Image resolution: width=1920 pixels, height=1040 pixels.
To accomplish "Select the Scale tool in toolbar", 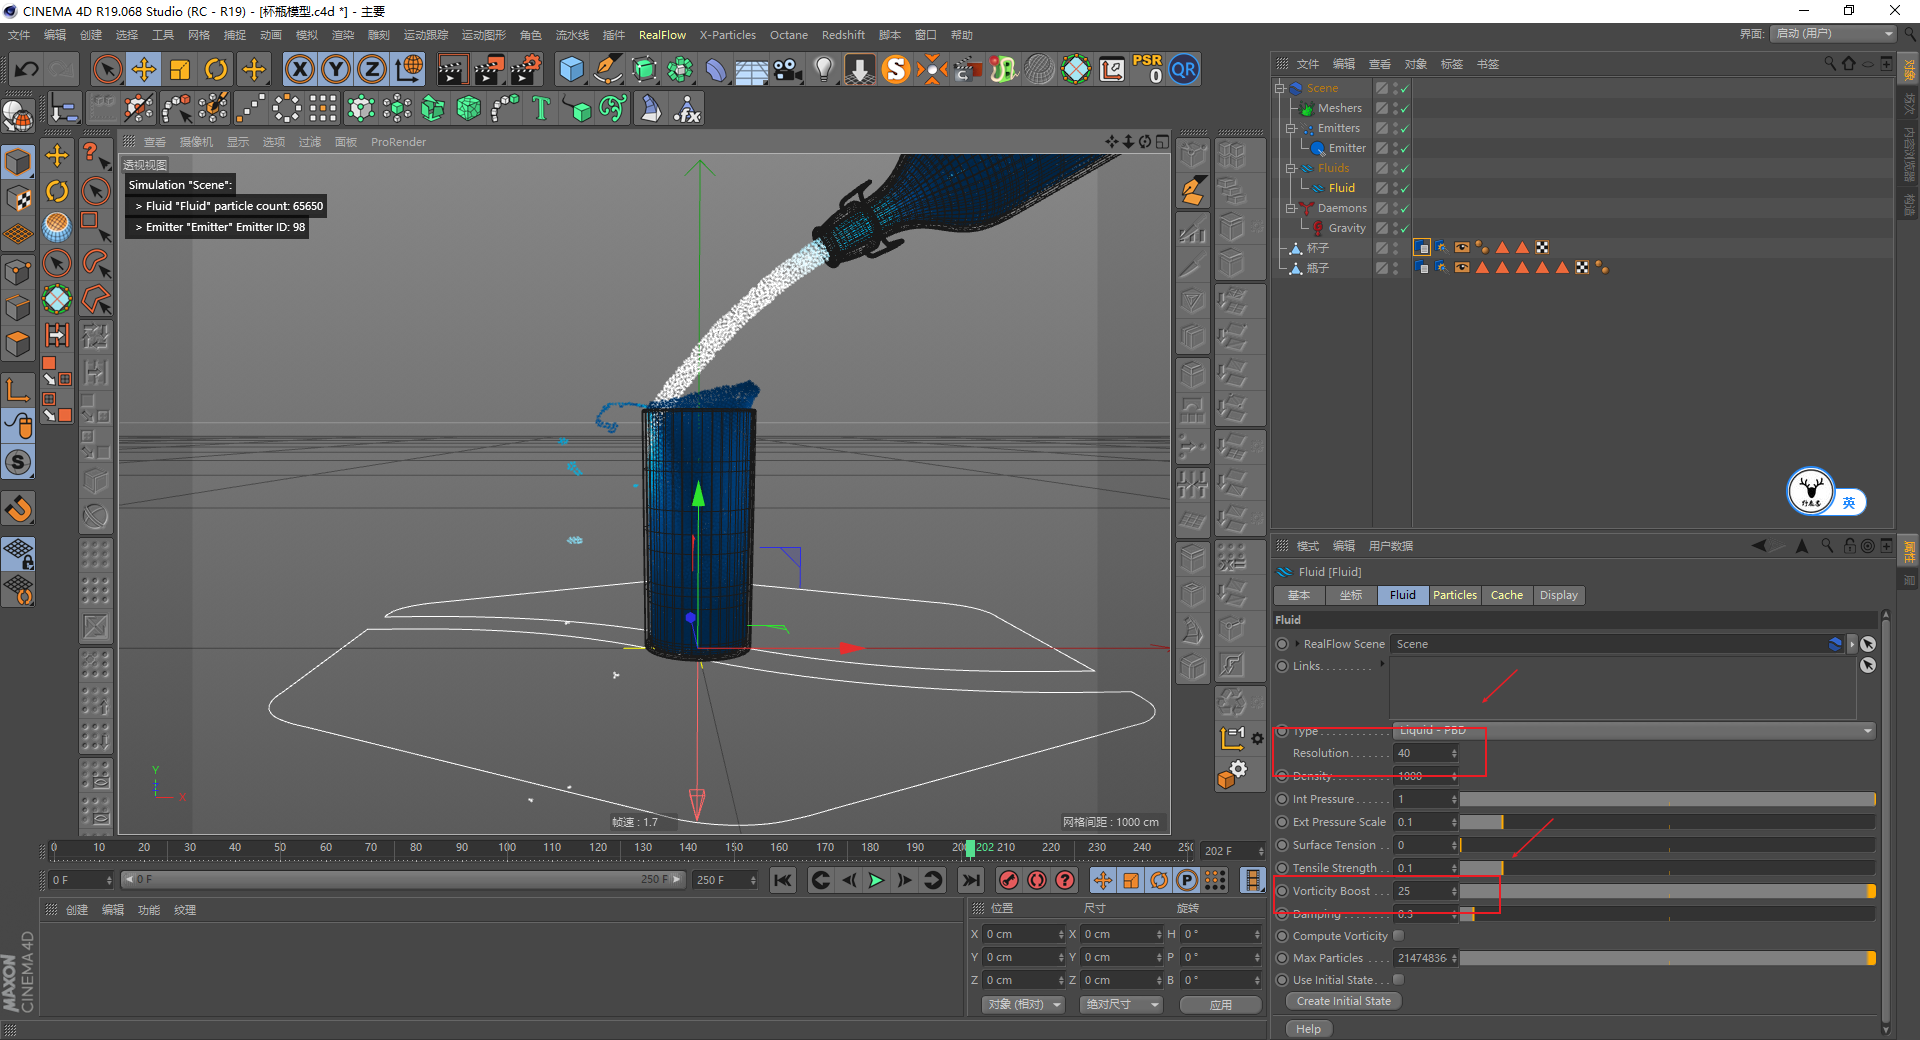I will [180, 69].
